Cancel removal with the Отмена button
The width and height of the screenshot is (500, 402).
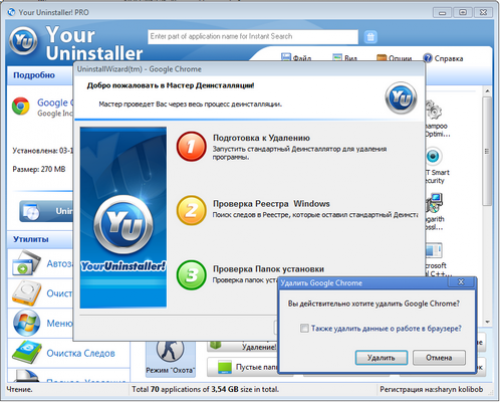point(439,358)
